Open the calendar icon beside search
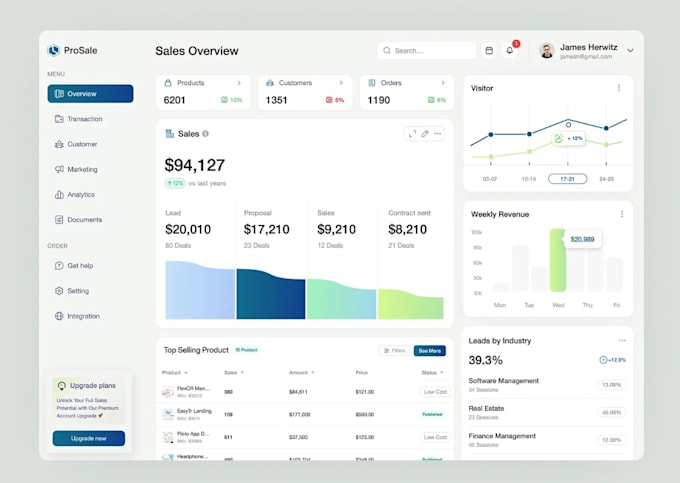This screenshot has width=680, height=483. point(489,51)
